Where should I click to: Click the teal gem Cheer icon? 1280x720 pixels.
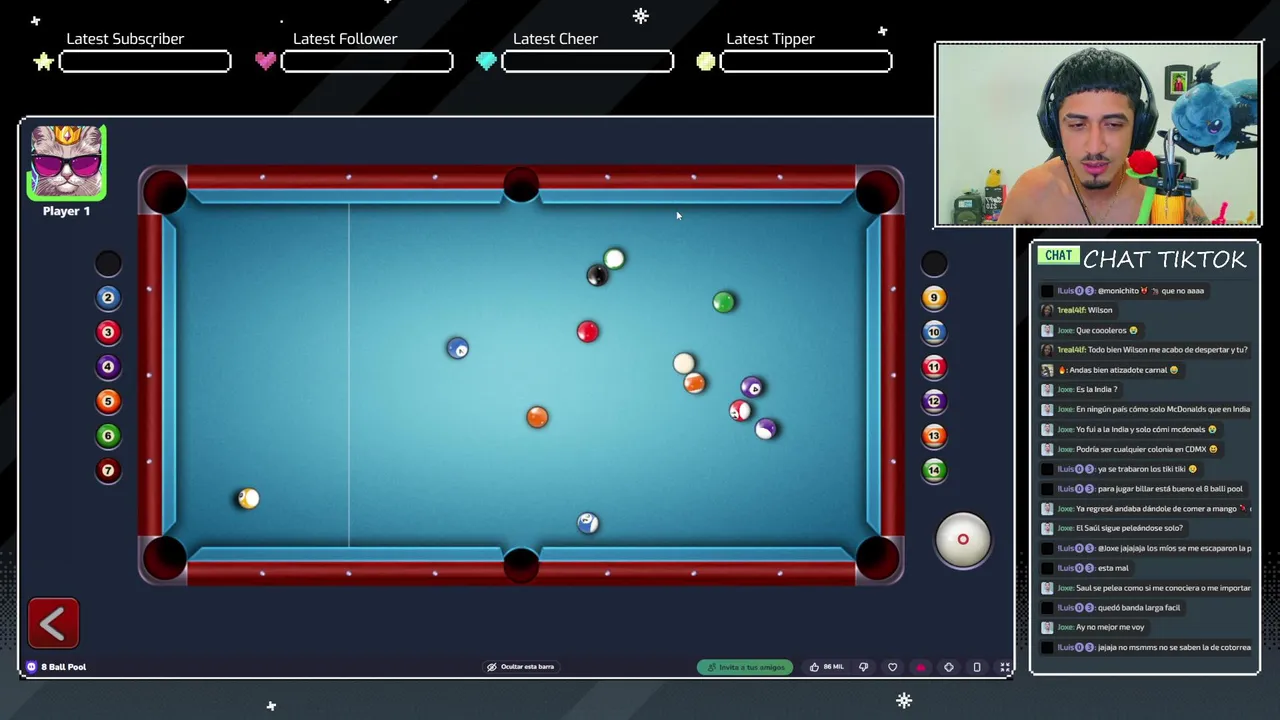pos(486,62)
